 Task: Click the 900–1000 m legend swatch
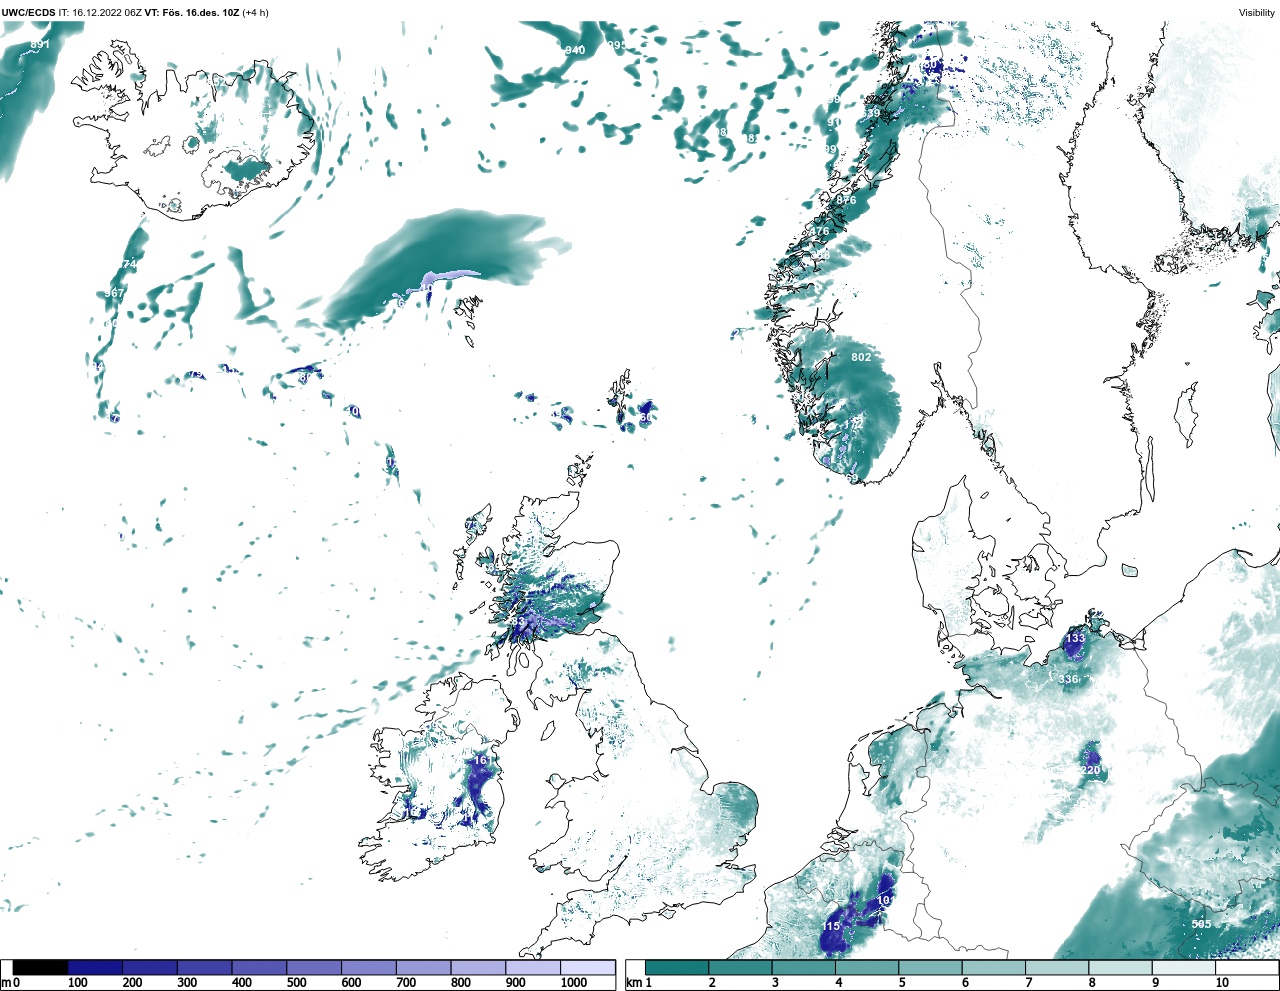point(533,968)
